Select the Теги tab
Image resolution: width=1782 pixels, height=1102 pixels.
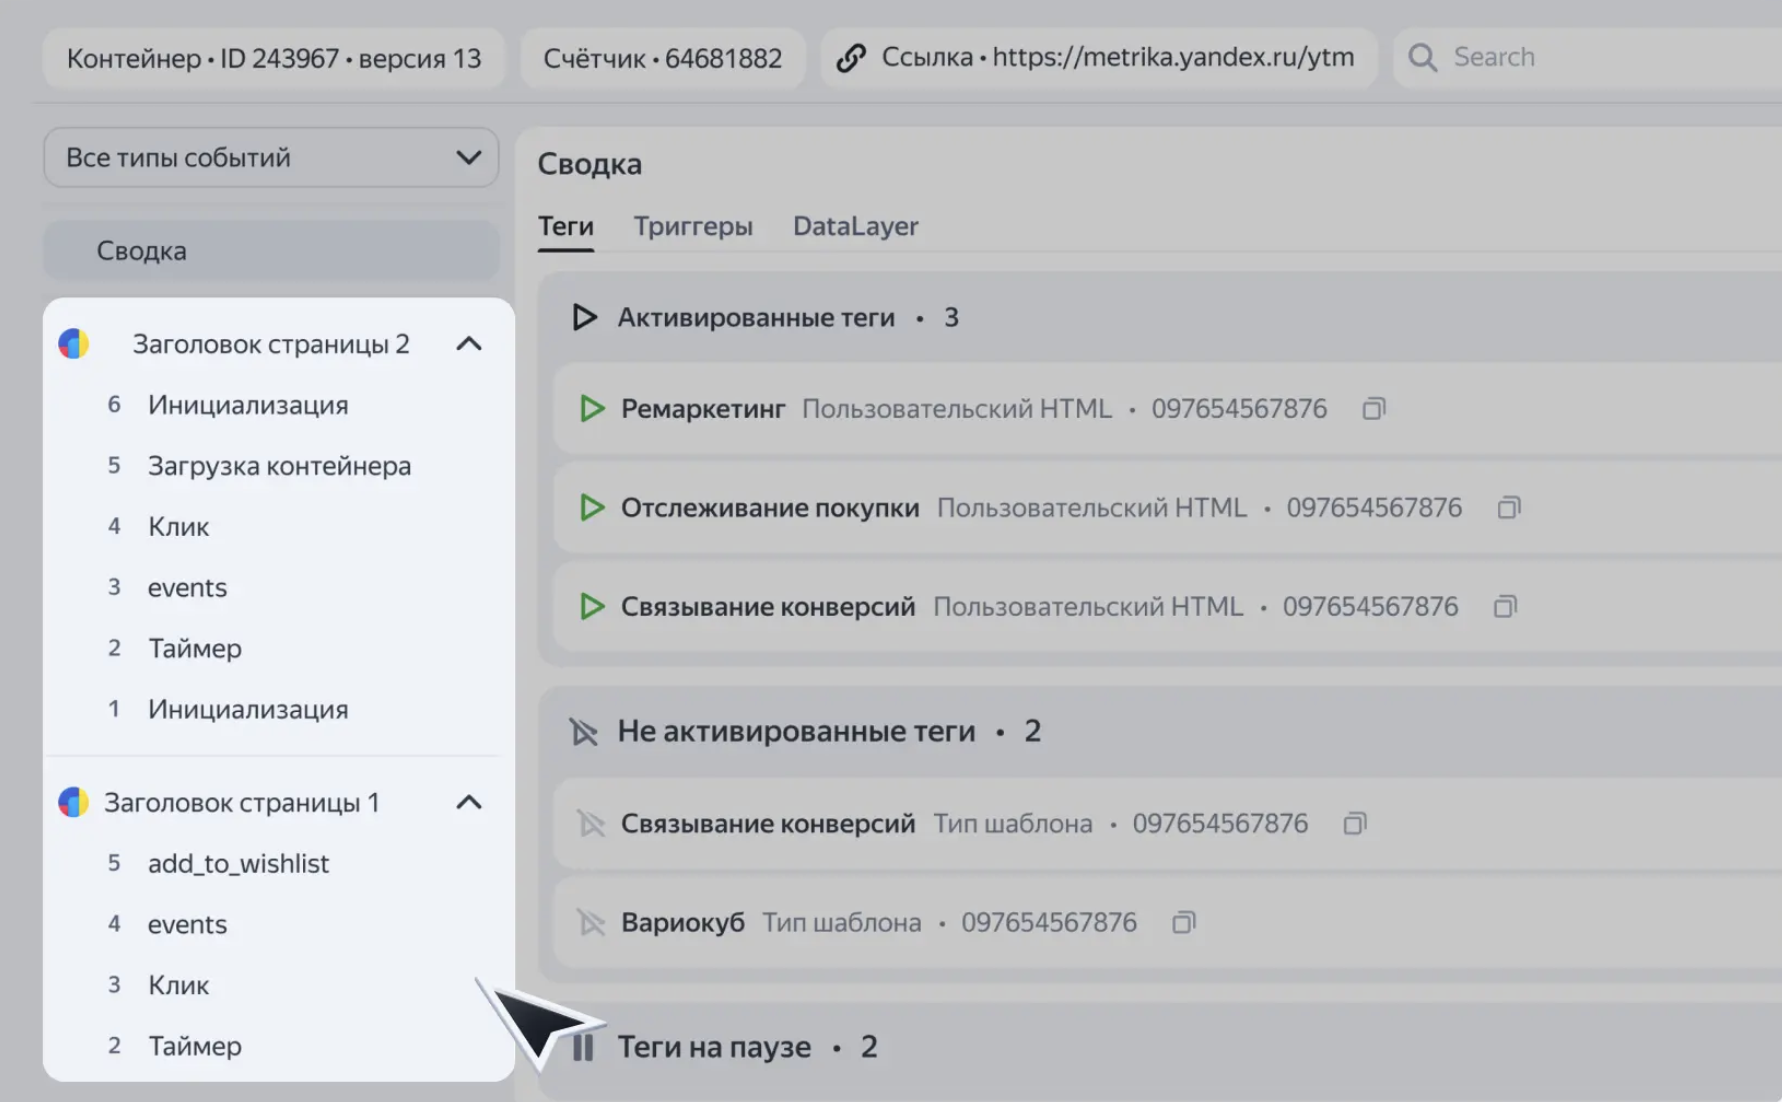click(x=566, y=226)
